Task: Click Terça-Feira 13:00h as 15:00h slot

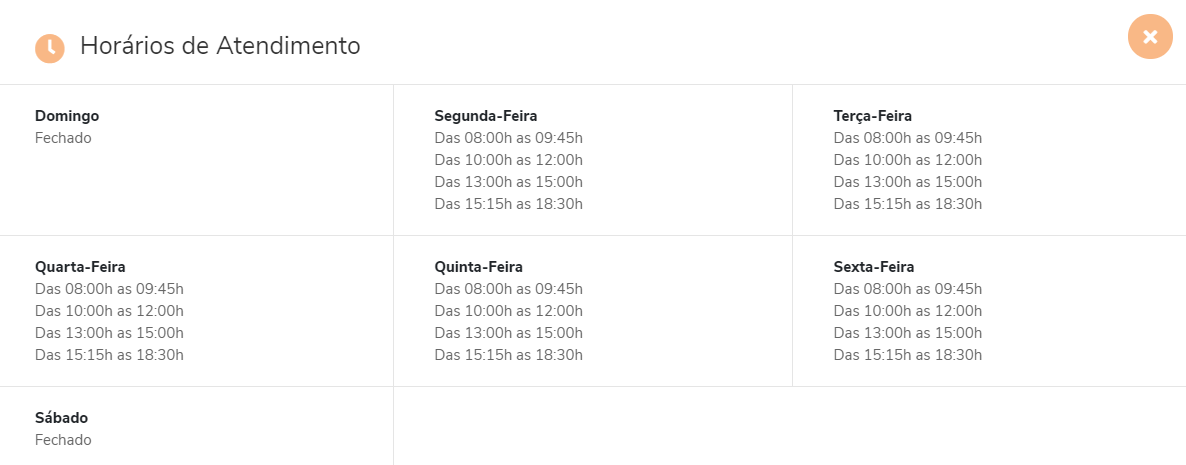Action: click(x=908, y=182)
